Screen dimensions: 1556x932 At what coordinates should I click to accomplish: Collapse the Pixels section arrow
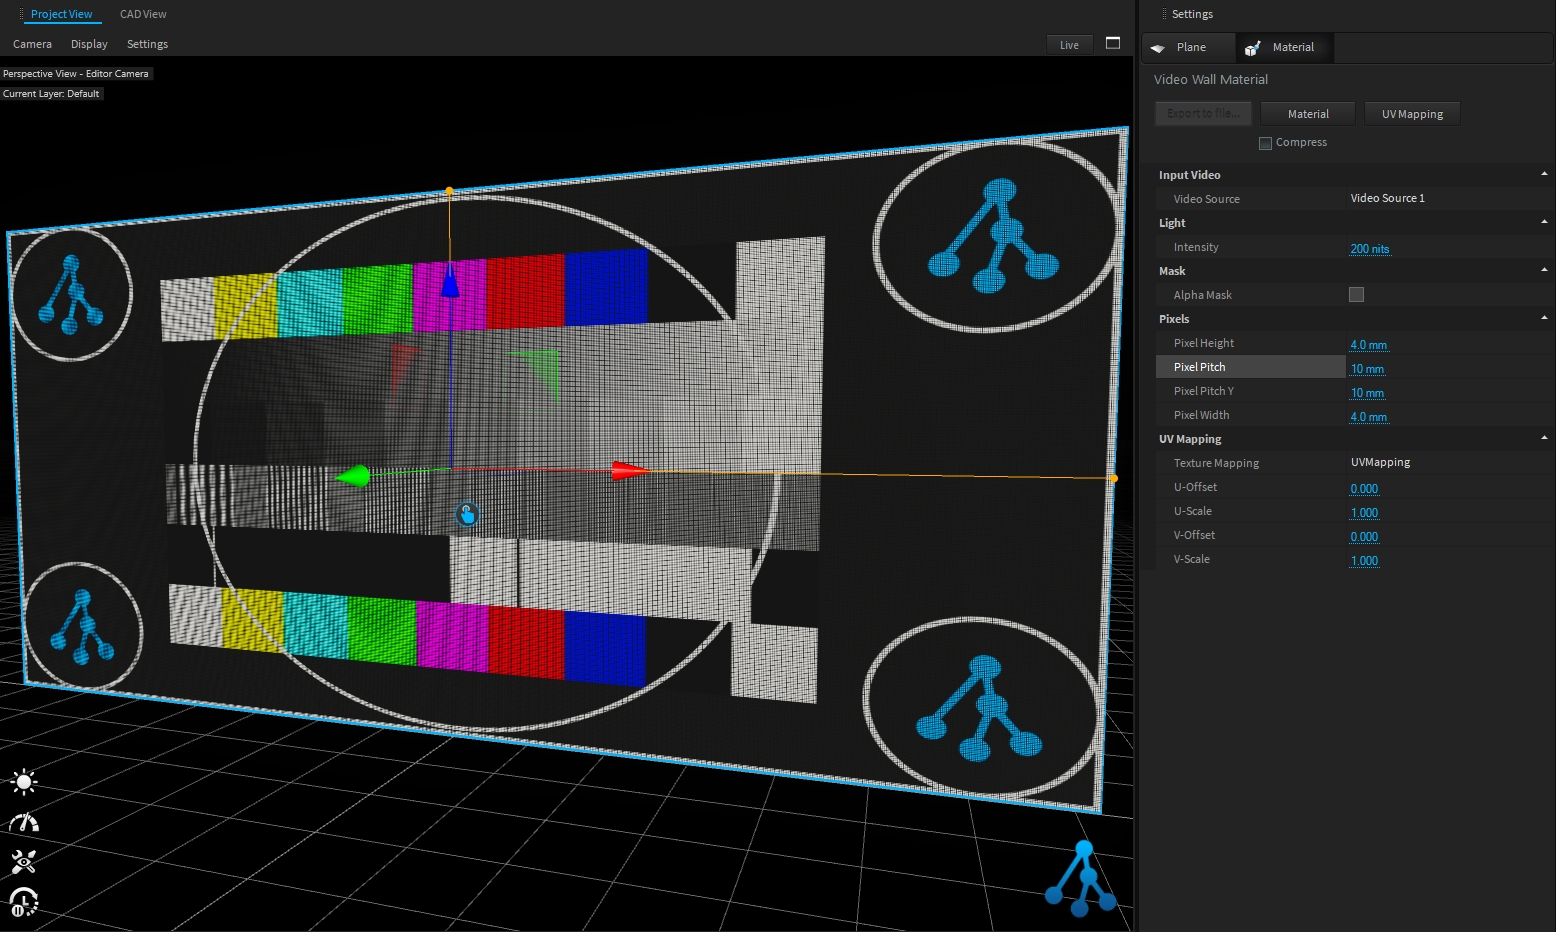(1544, 319)
